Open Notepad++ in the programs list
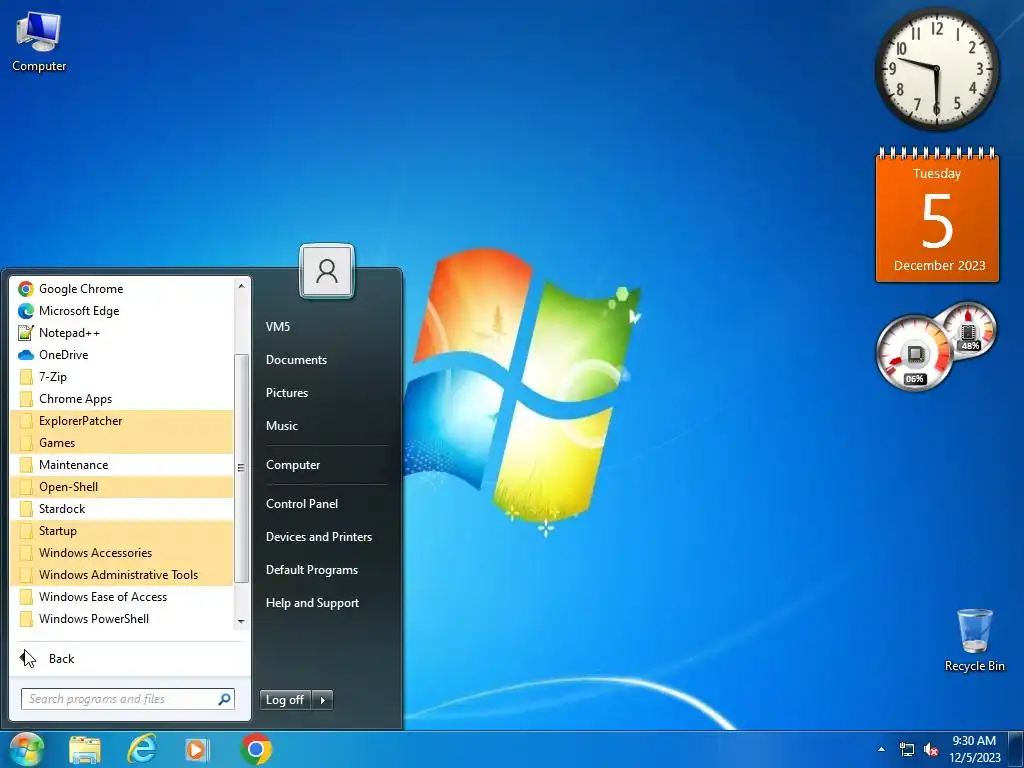Image resolution: width=1024 pixels, height=768 pixels. (x=122, y=333)
